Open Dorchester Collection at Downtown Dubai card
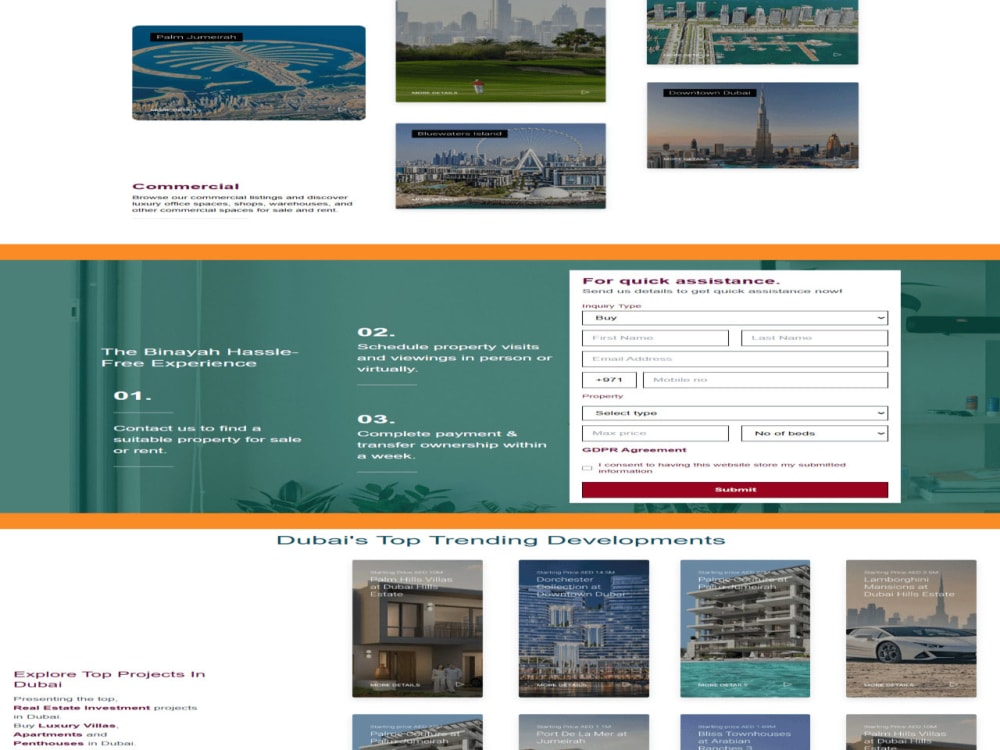This screenshot has height=750, width=1000. tap(584, 628)
